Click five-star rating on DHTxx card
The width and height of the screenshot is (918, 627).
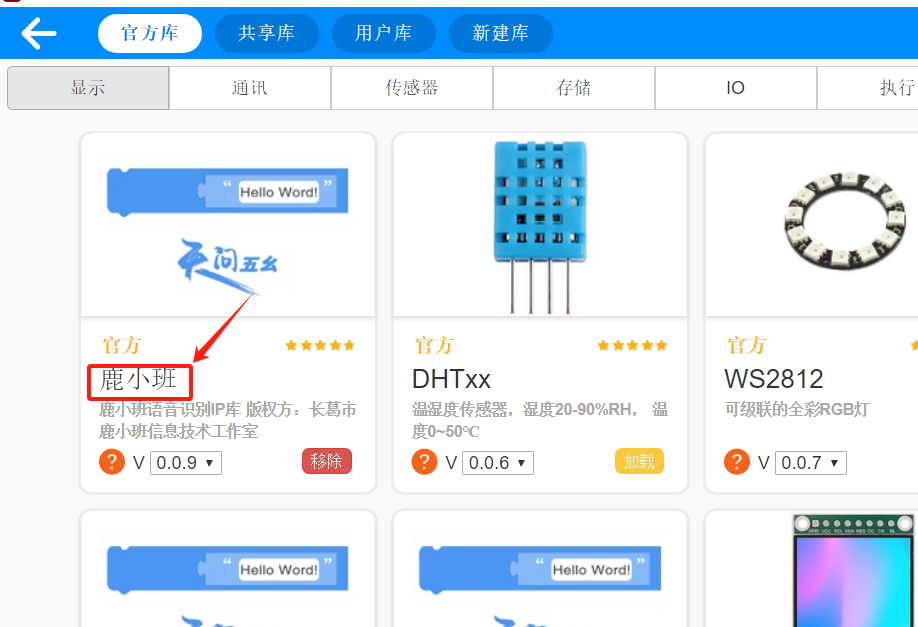632,345
